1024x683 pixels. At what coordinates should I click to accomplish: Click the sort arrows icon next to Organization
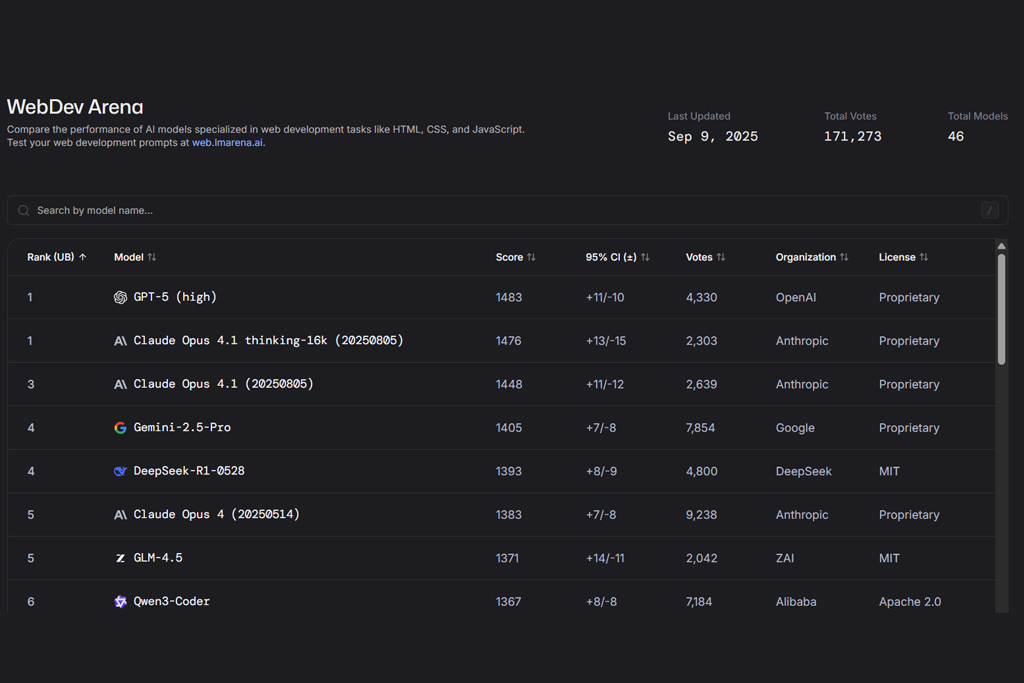coord(844,257)
